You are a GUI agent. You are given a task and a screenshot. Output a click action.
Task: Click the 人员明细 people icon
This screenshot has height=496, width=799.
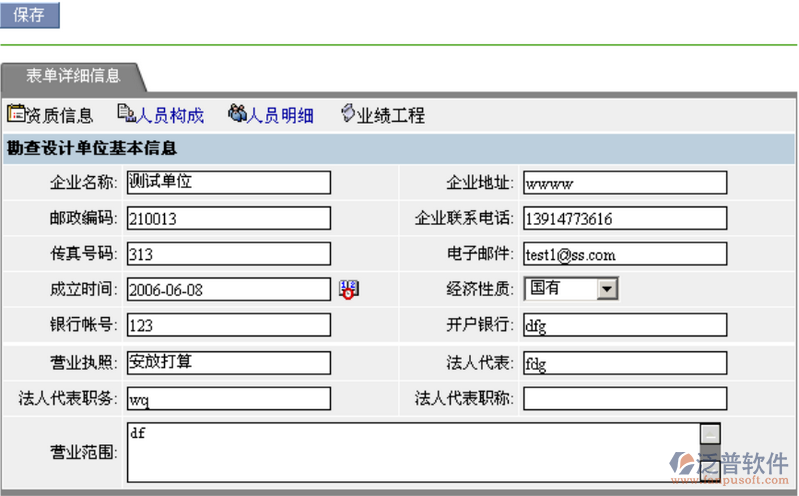click(x=237, y=114)
